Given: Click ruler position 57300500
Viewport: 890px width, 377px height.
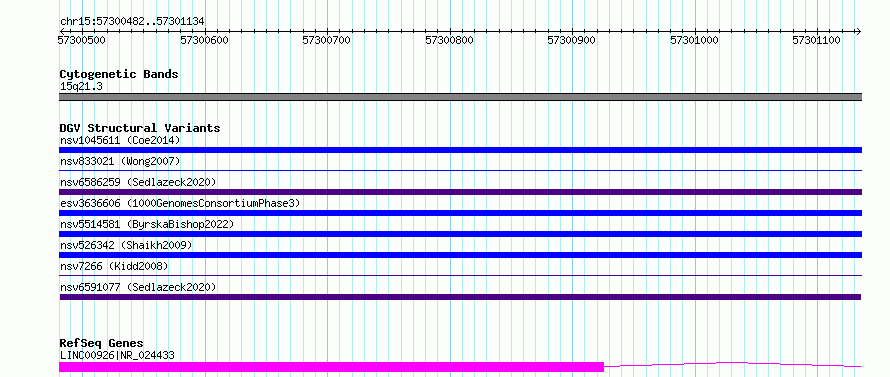Looking at the screenshot, I should tap(82, 40).
